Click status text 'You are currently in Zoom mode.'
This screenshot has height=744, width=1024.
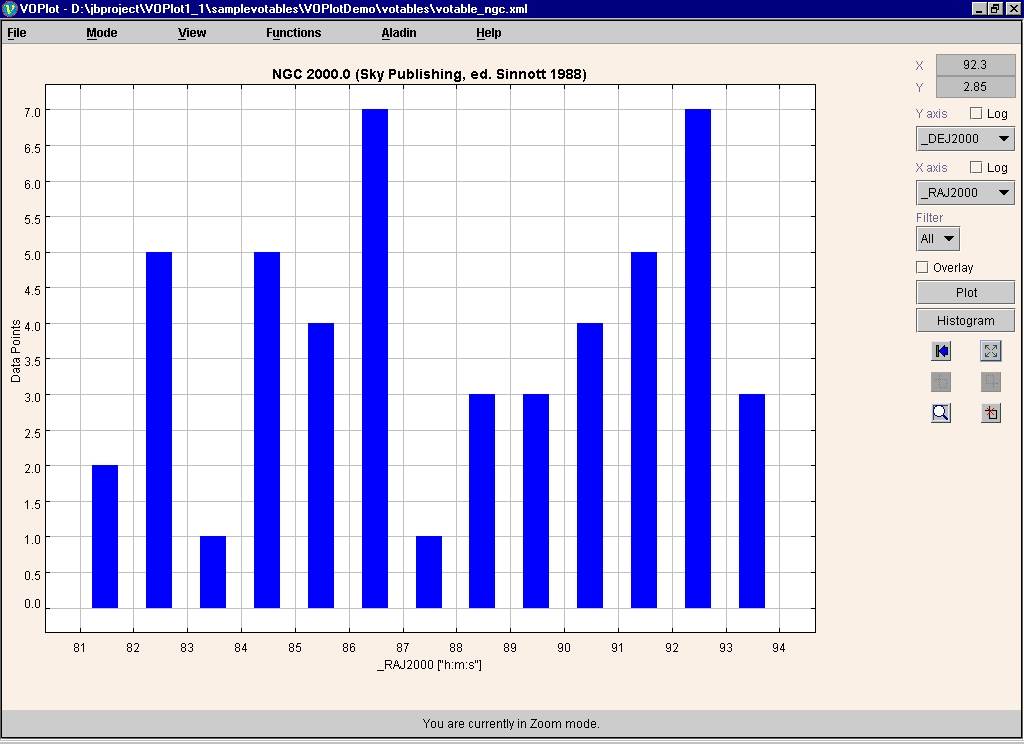point(511,724)
